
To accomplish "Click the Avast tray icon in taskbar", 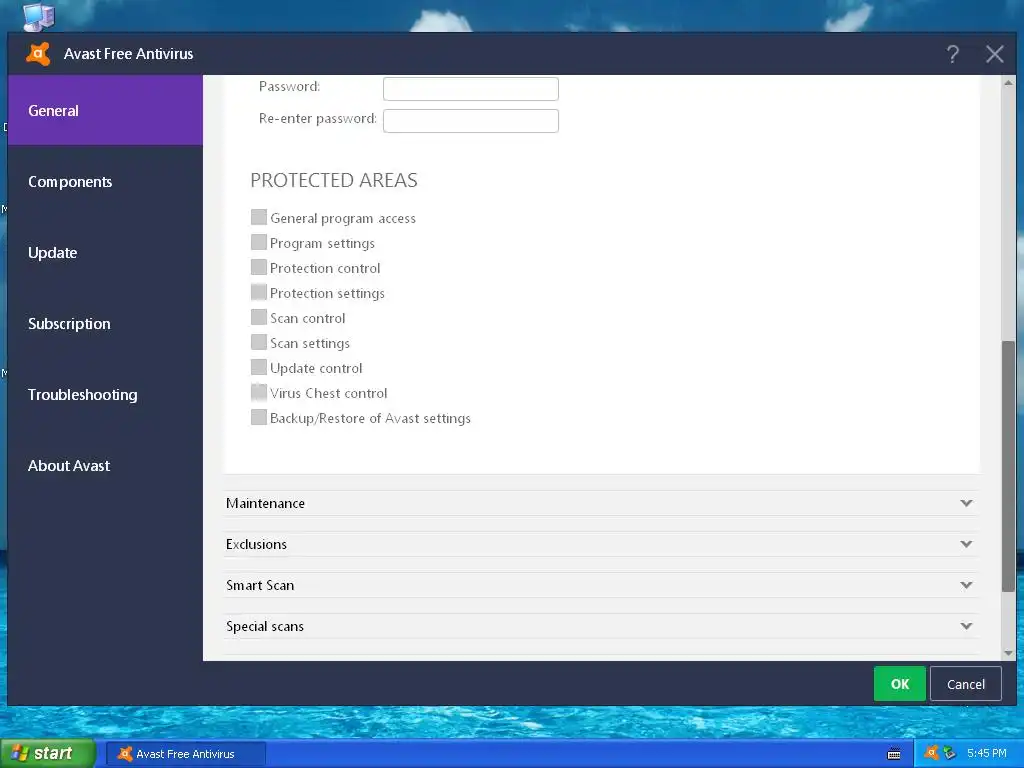I will (x=932, y=753).
